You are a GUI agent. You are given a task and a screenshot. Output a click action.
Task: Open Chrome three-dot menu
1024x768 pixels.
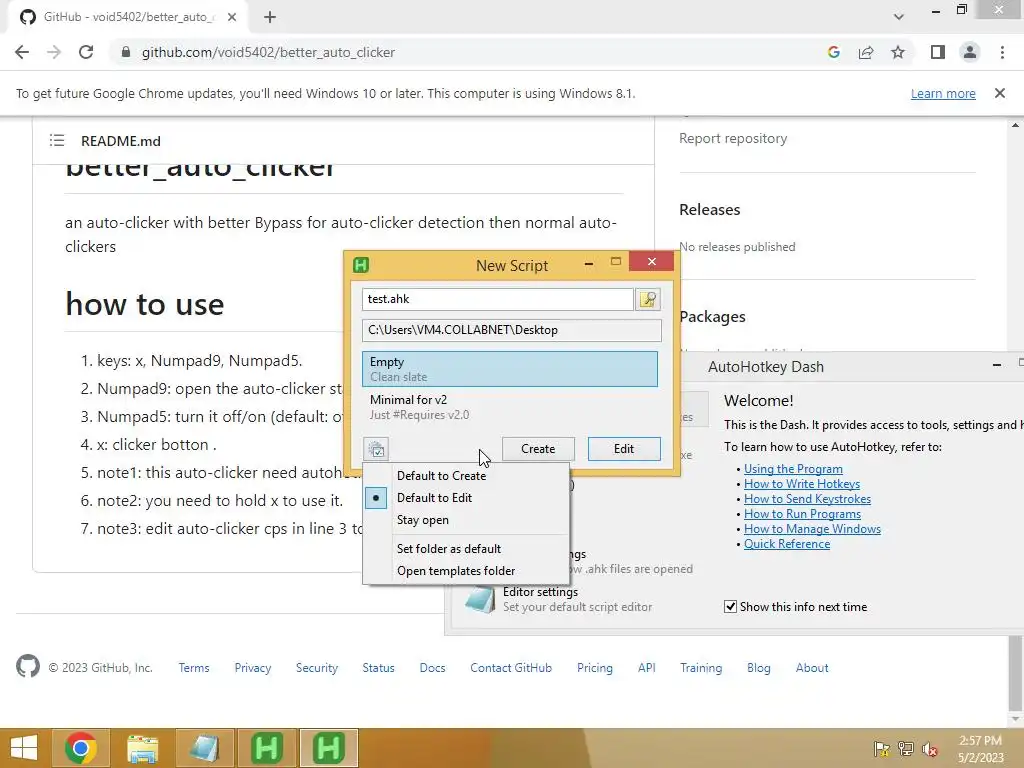[x=1002, y=52]
